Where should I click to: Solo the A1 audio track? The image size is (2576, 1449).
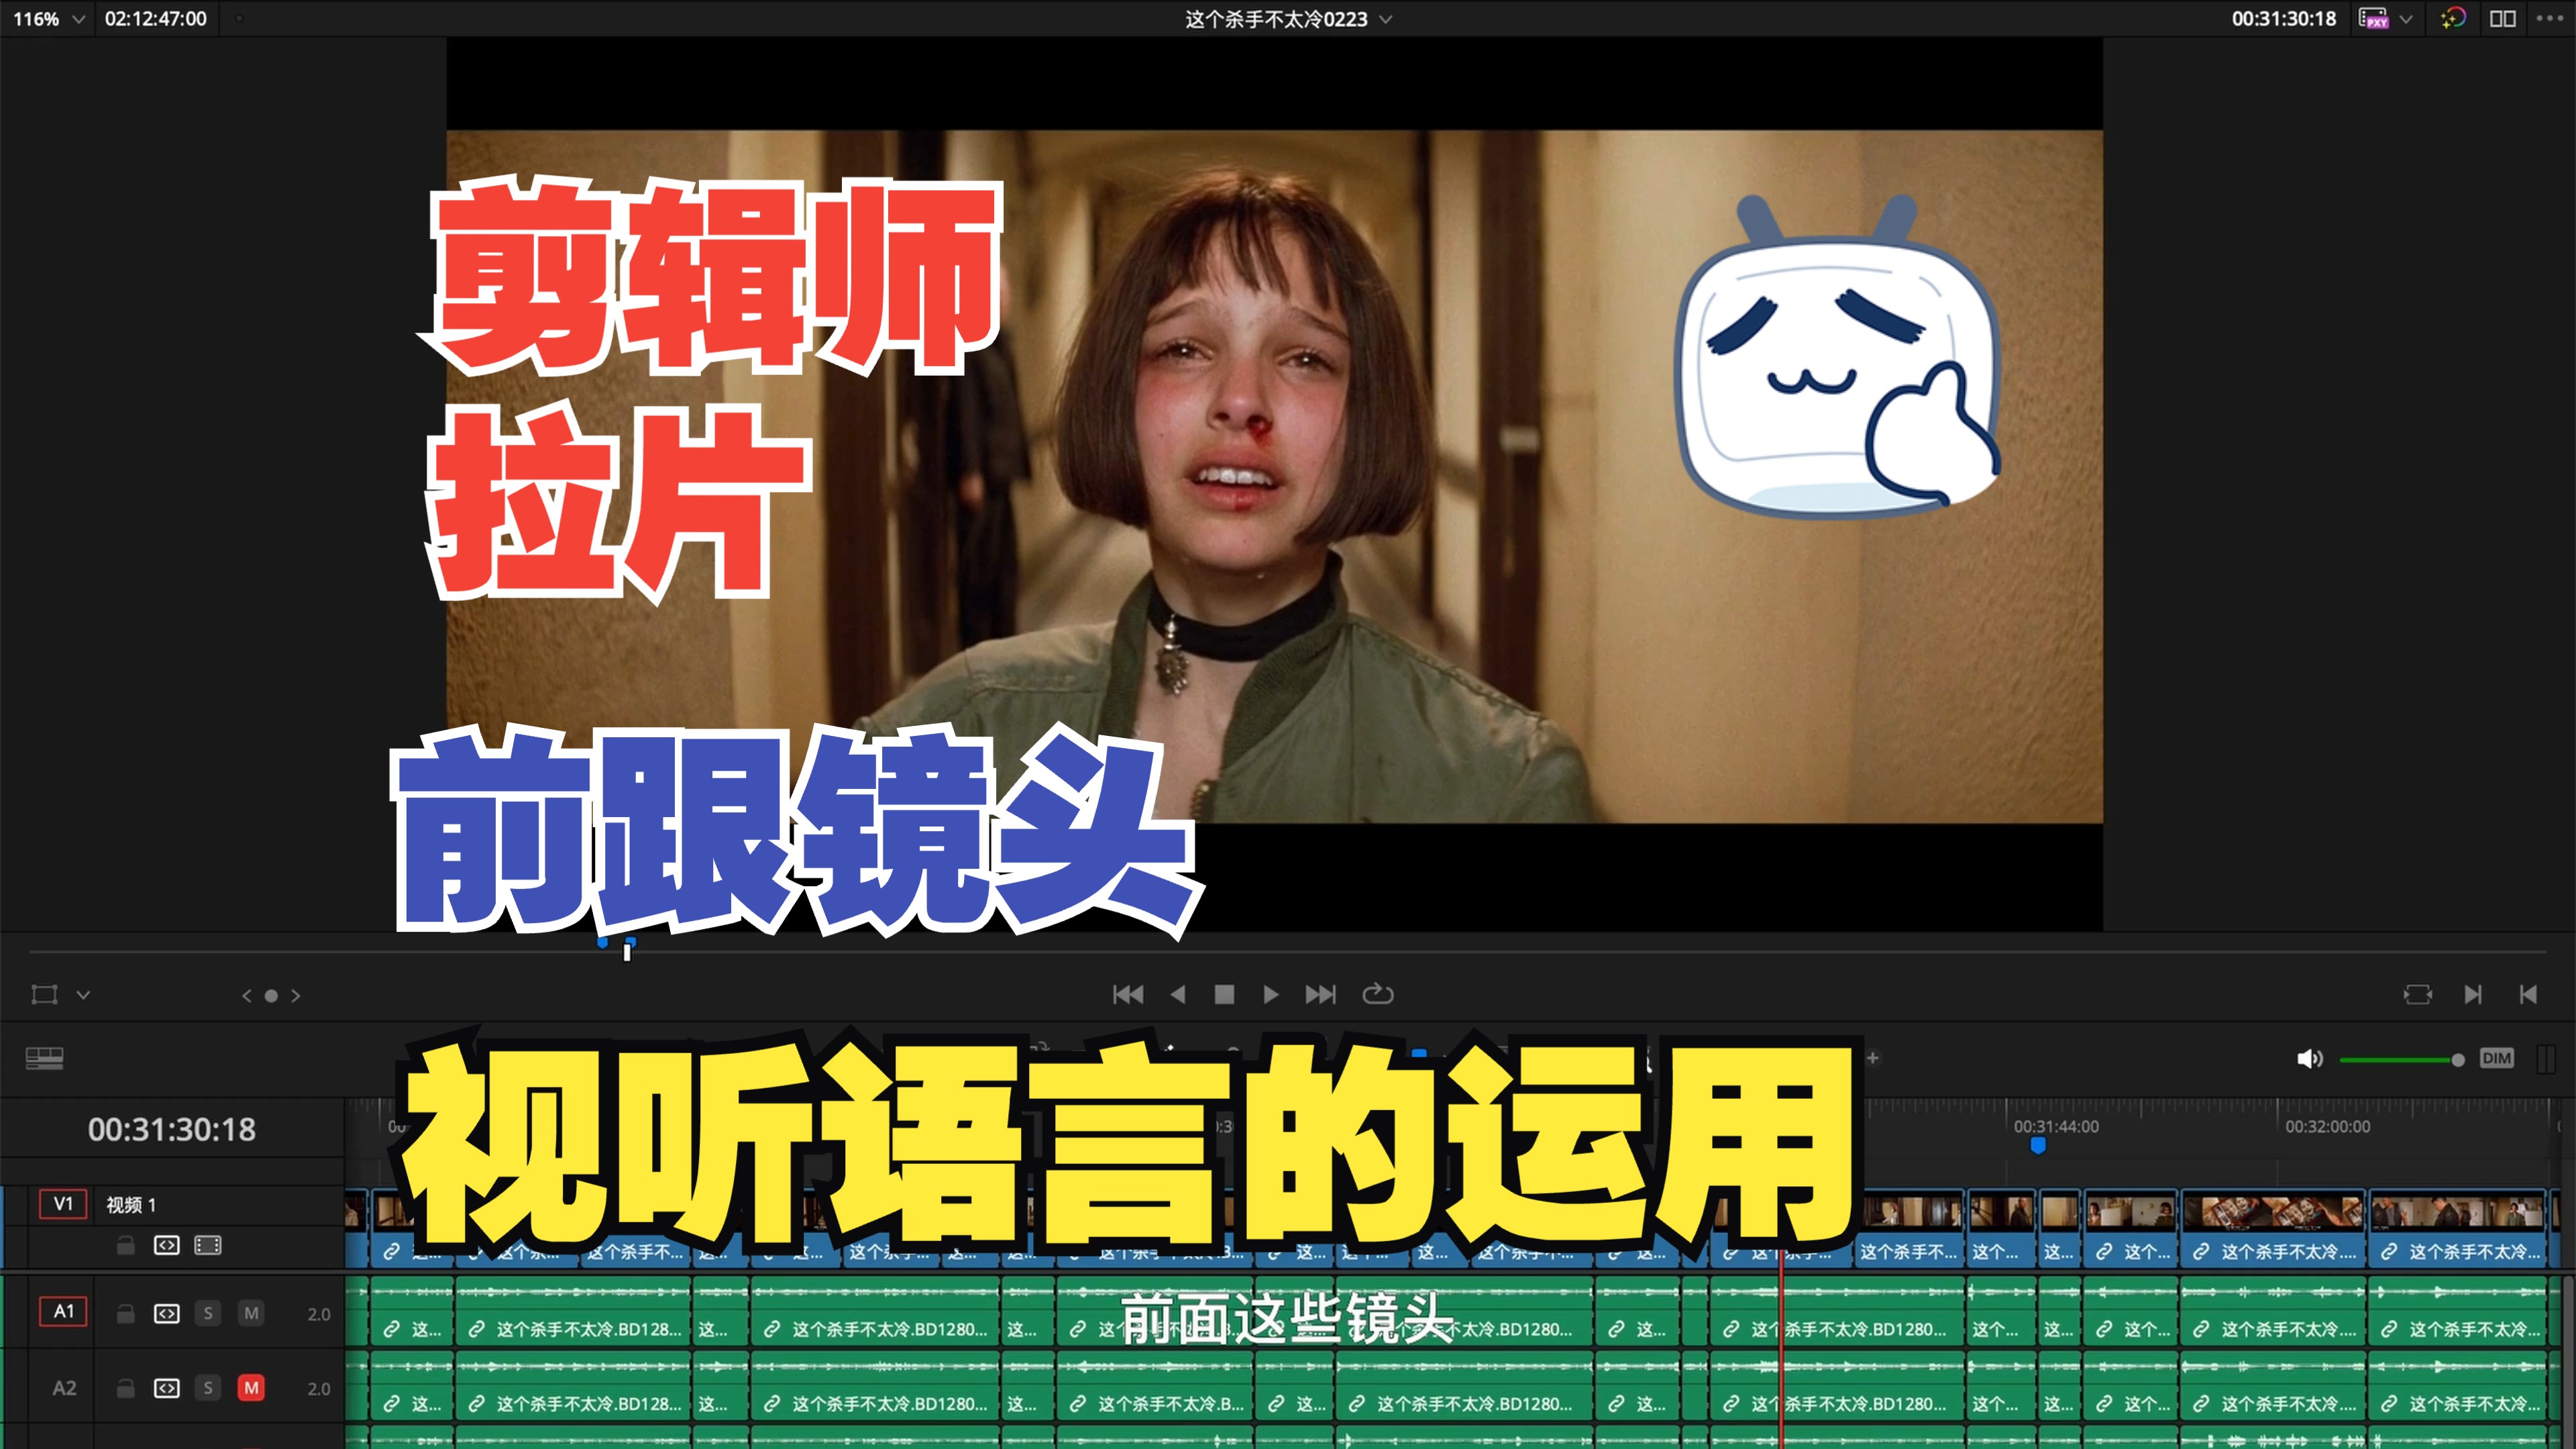pos(208,1313)
